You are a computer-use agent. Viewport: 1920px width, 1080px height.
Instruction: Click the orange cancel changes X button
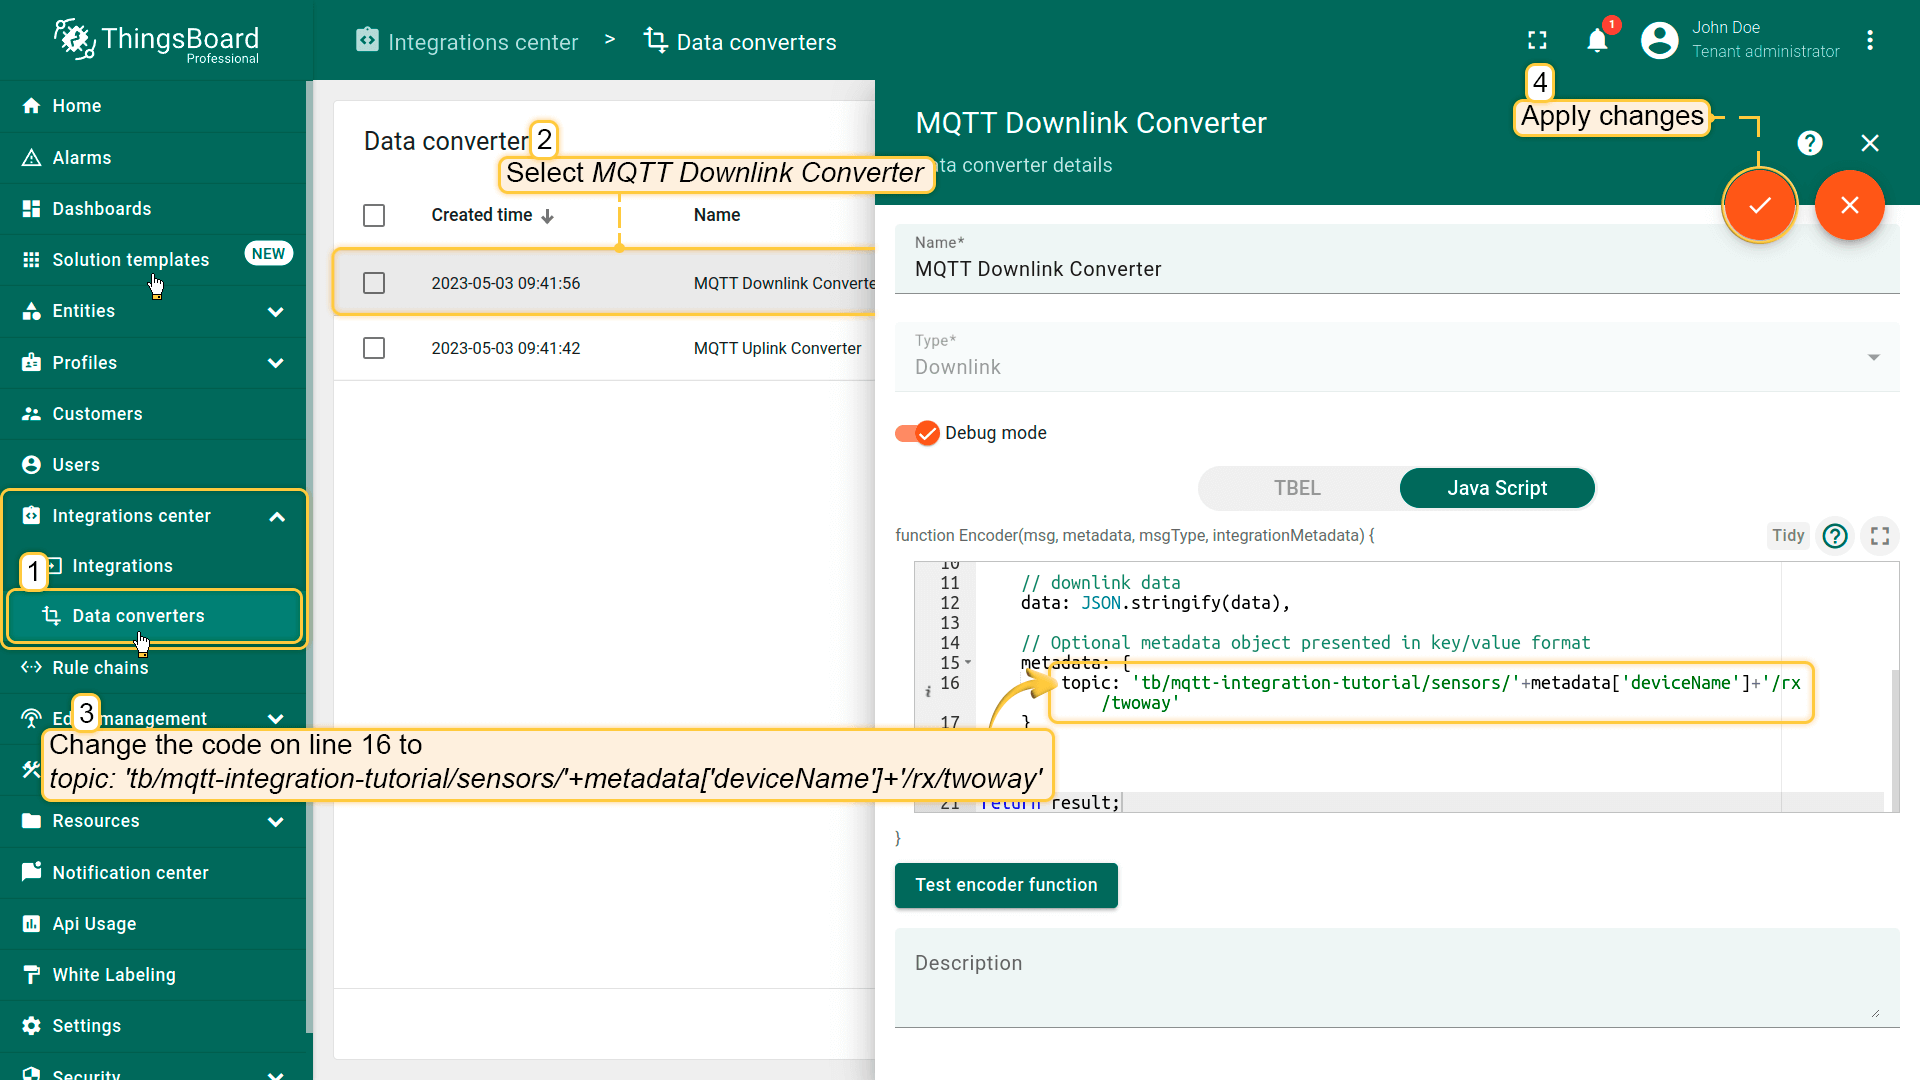[x=1849, y=205]
